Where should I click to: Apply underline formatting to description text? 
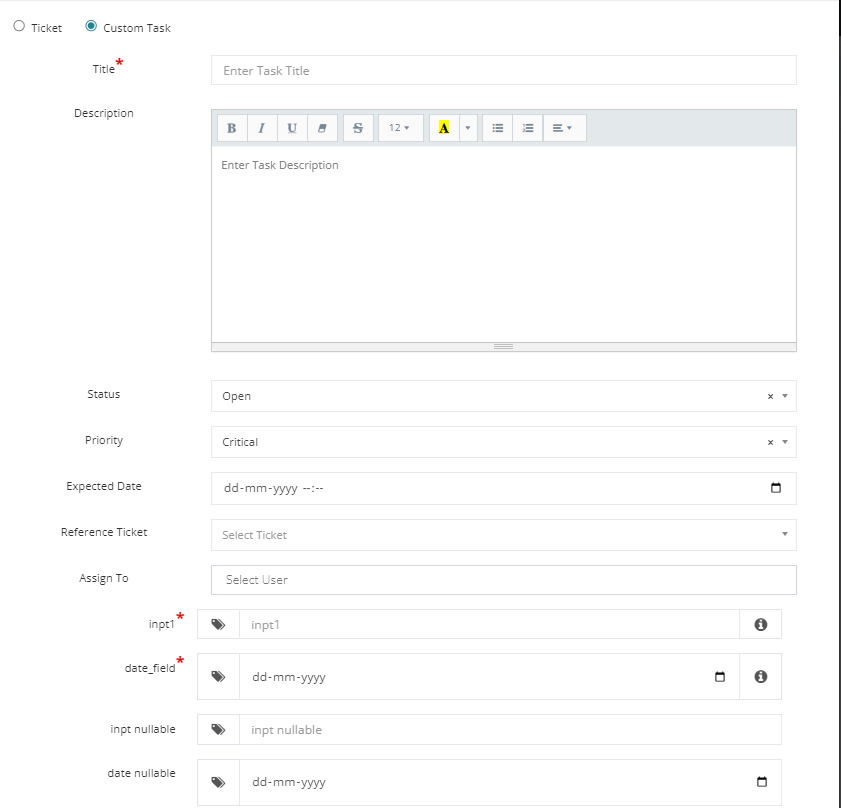pyautogui.click(x=291, y=127)
